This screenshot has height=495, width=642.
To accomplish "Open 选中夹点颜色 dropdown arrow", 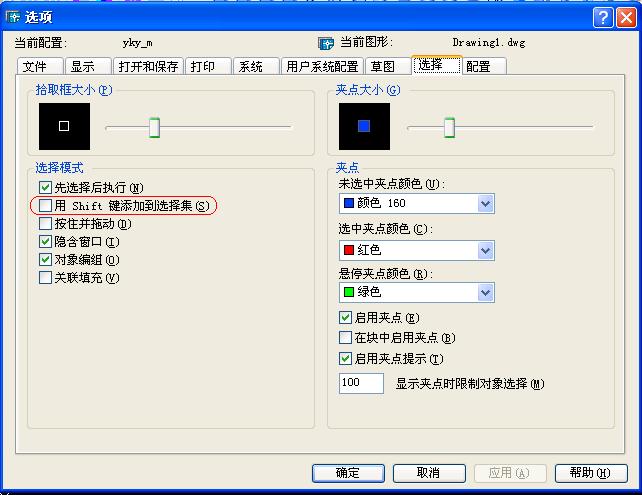I will tap(486, 250).
